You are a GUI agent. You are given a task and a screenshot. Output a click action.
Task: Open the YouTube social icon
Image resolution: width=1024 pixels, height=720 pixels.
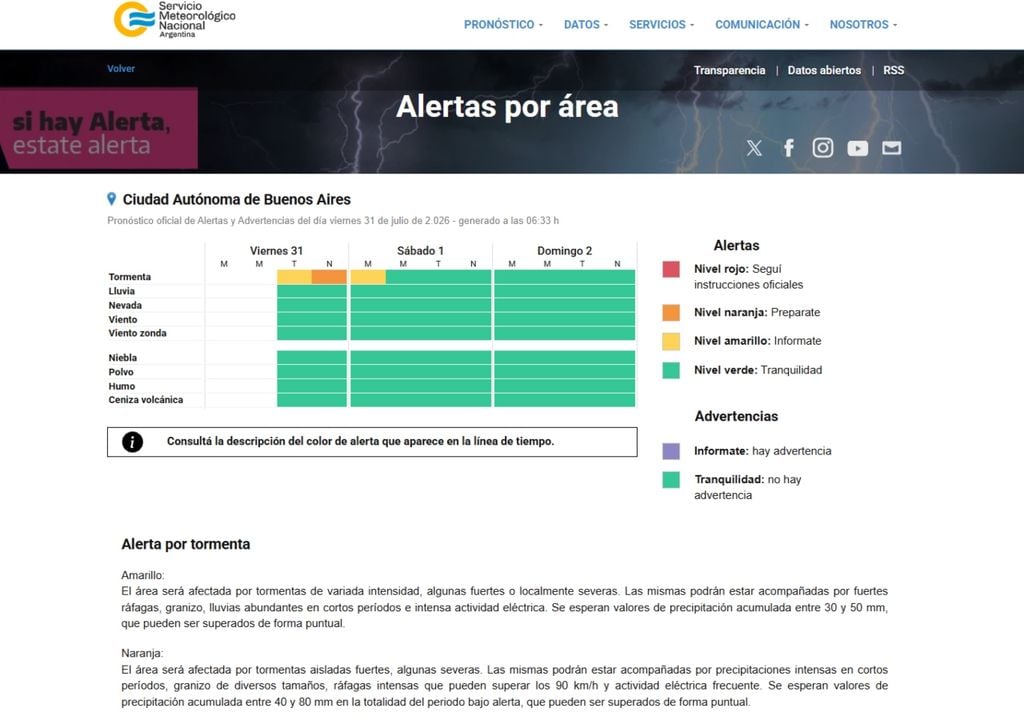(857, 148)
